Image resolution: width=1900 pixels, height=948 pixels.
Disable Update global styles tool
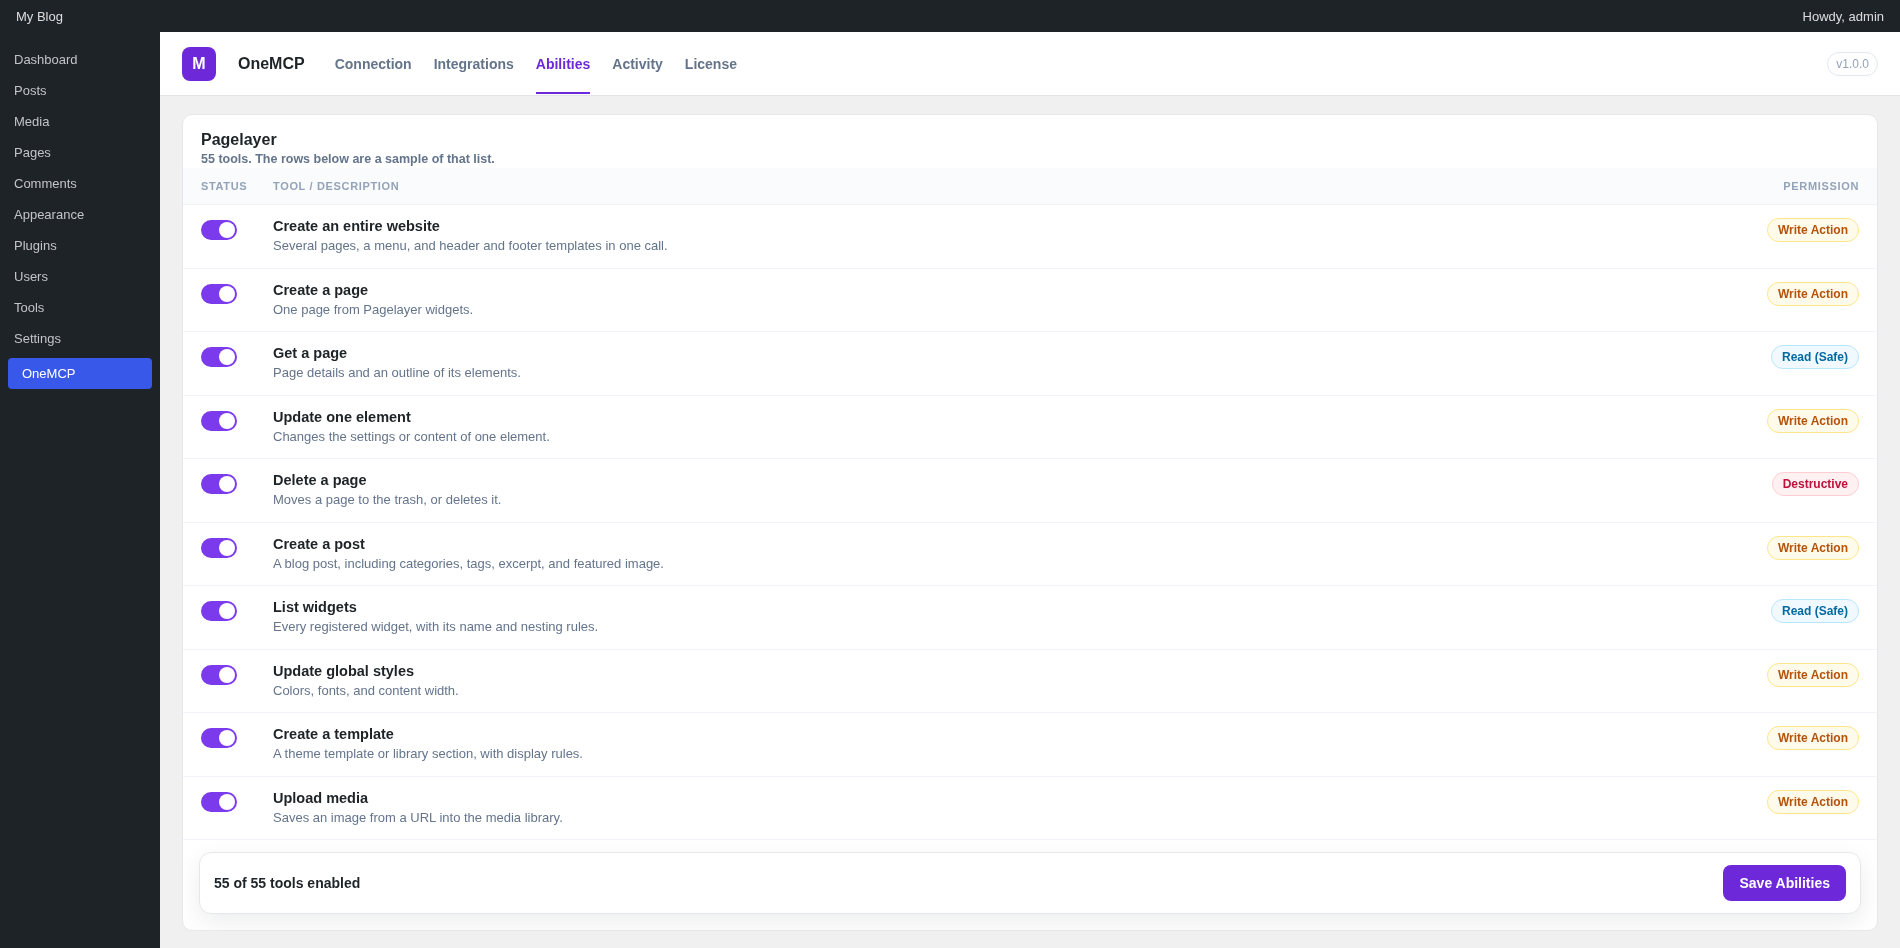219,675
